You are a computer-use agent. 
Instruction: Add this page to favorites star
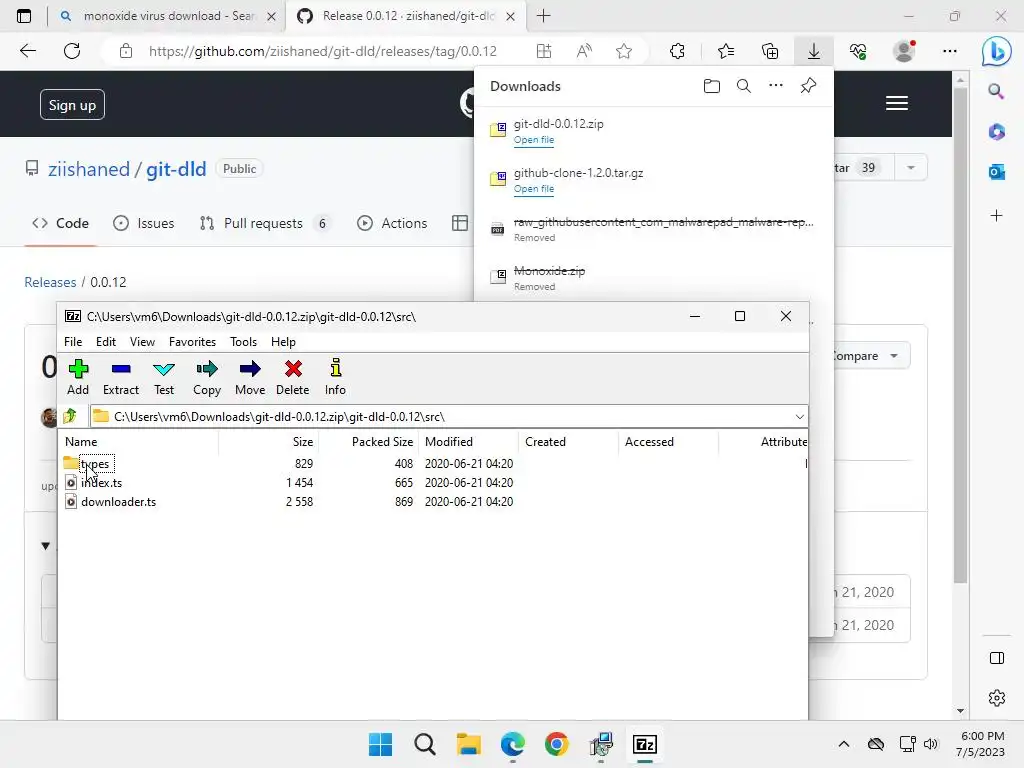click(x=624, y=51)
